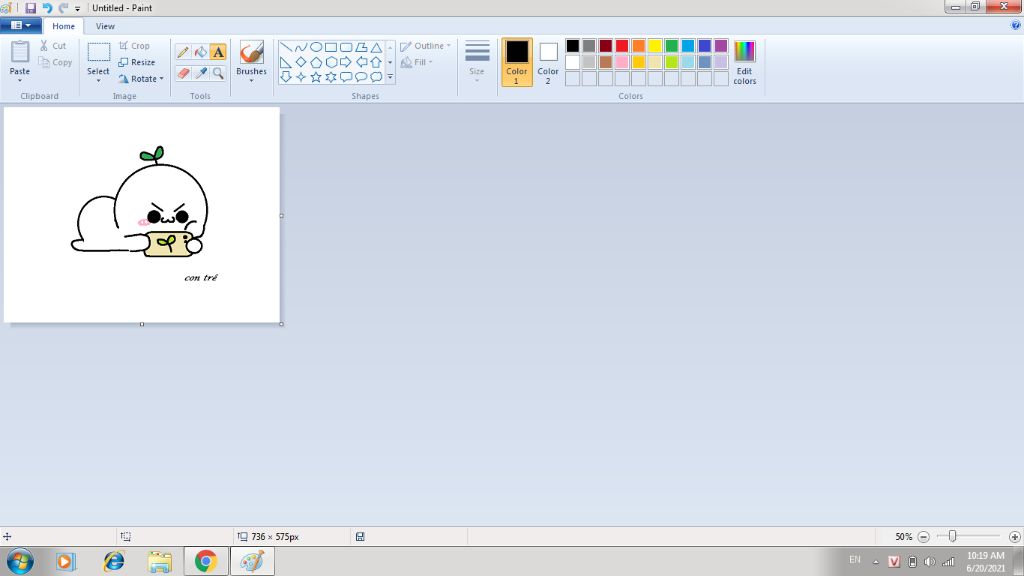Open Customize Quick Access Toolbar arrow
This screenshot has height=576, width=1024.
77,8
